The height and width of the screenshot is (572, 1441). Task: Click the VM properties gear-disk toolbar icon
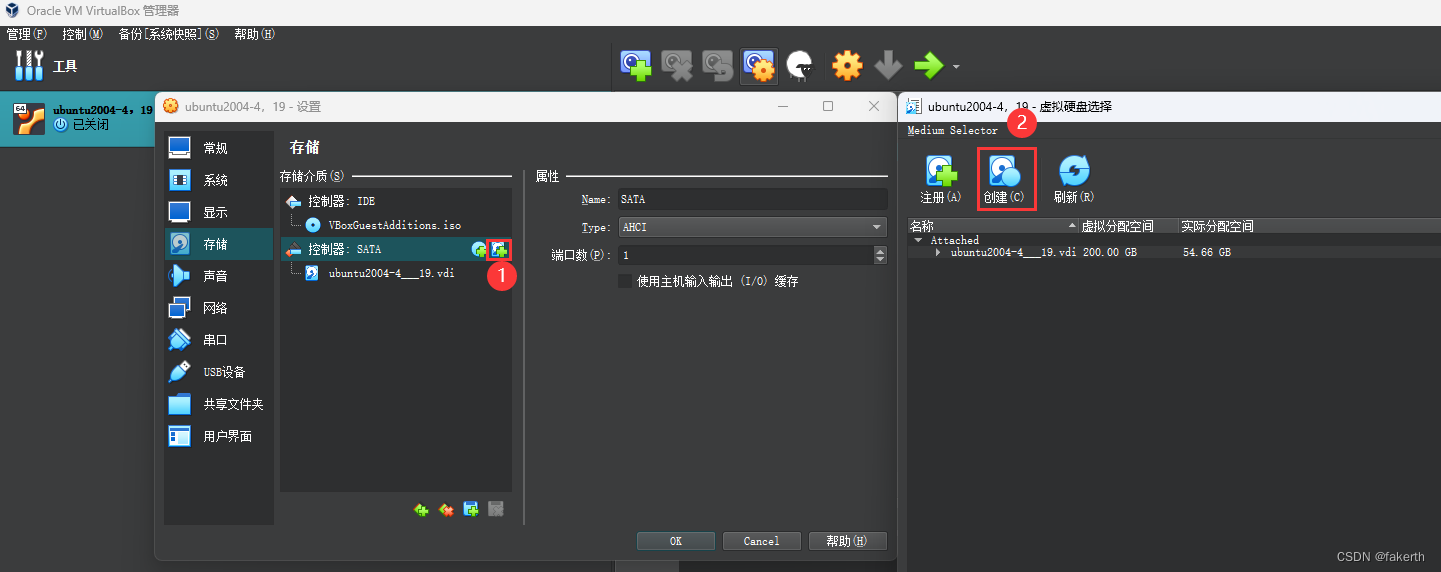tap(758, 66)
